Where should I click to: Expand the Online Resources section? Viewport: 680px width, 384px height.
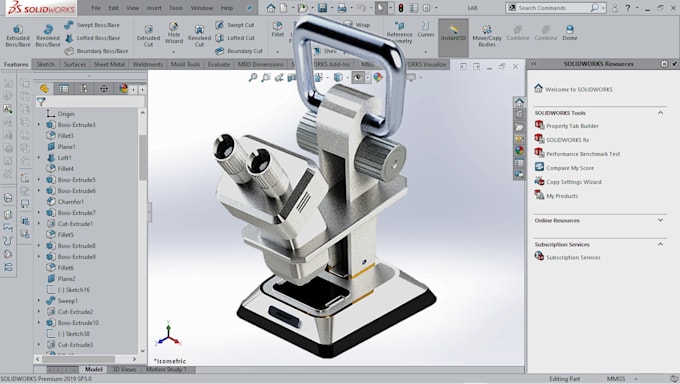(x=660, y=220)
